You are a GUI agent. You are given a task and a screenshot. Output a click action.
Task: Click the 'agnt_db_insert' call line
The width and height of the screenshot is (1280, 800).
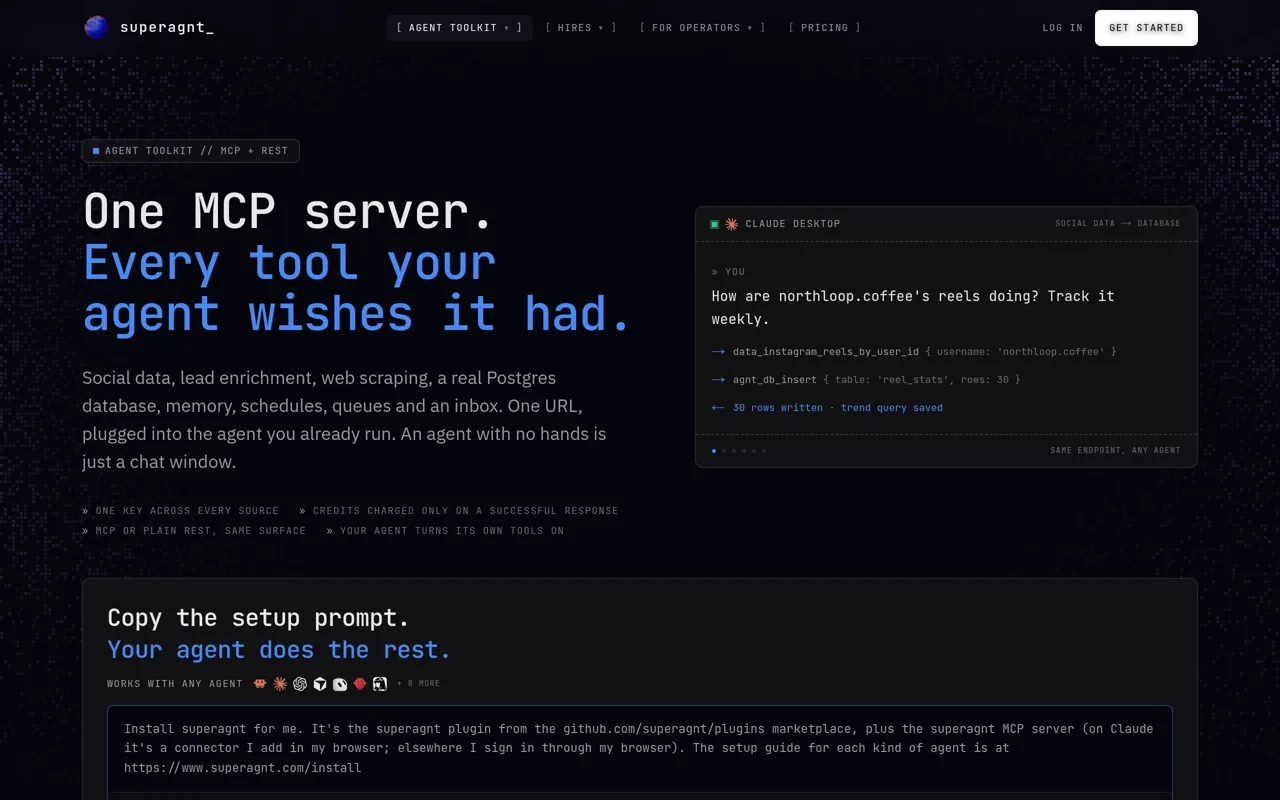pos(866,380)
